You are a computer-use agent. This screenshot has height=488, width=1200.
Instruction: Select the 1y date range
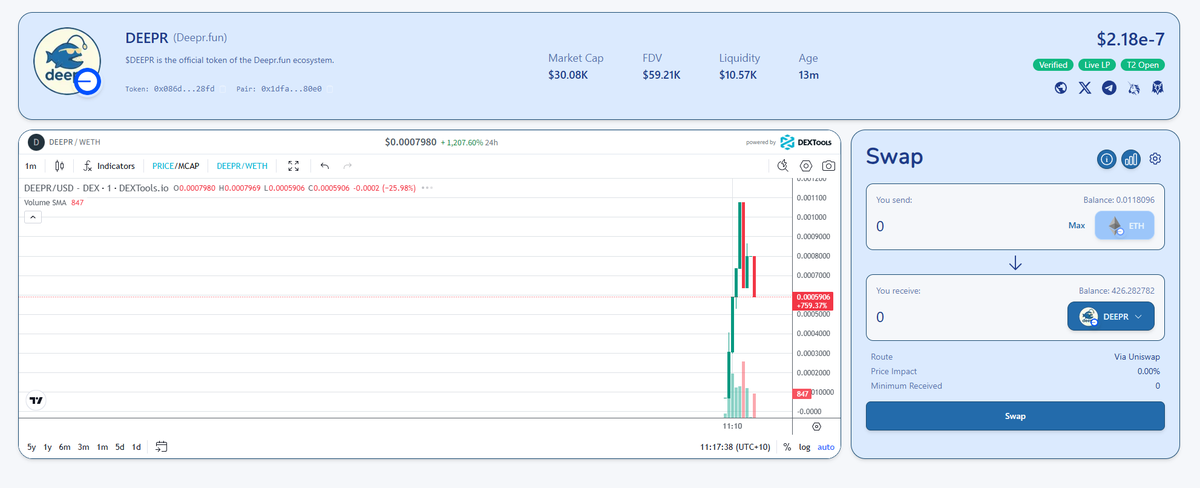[47, 447]
